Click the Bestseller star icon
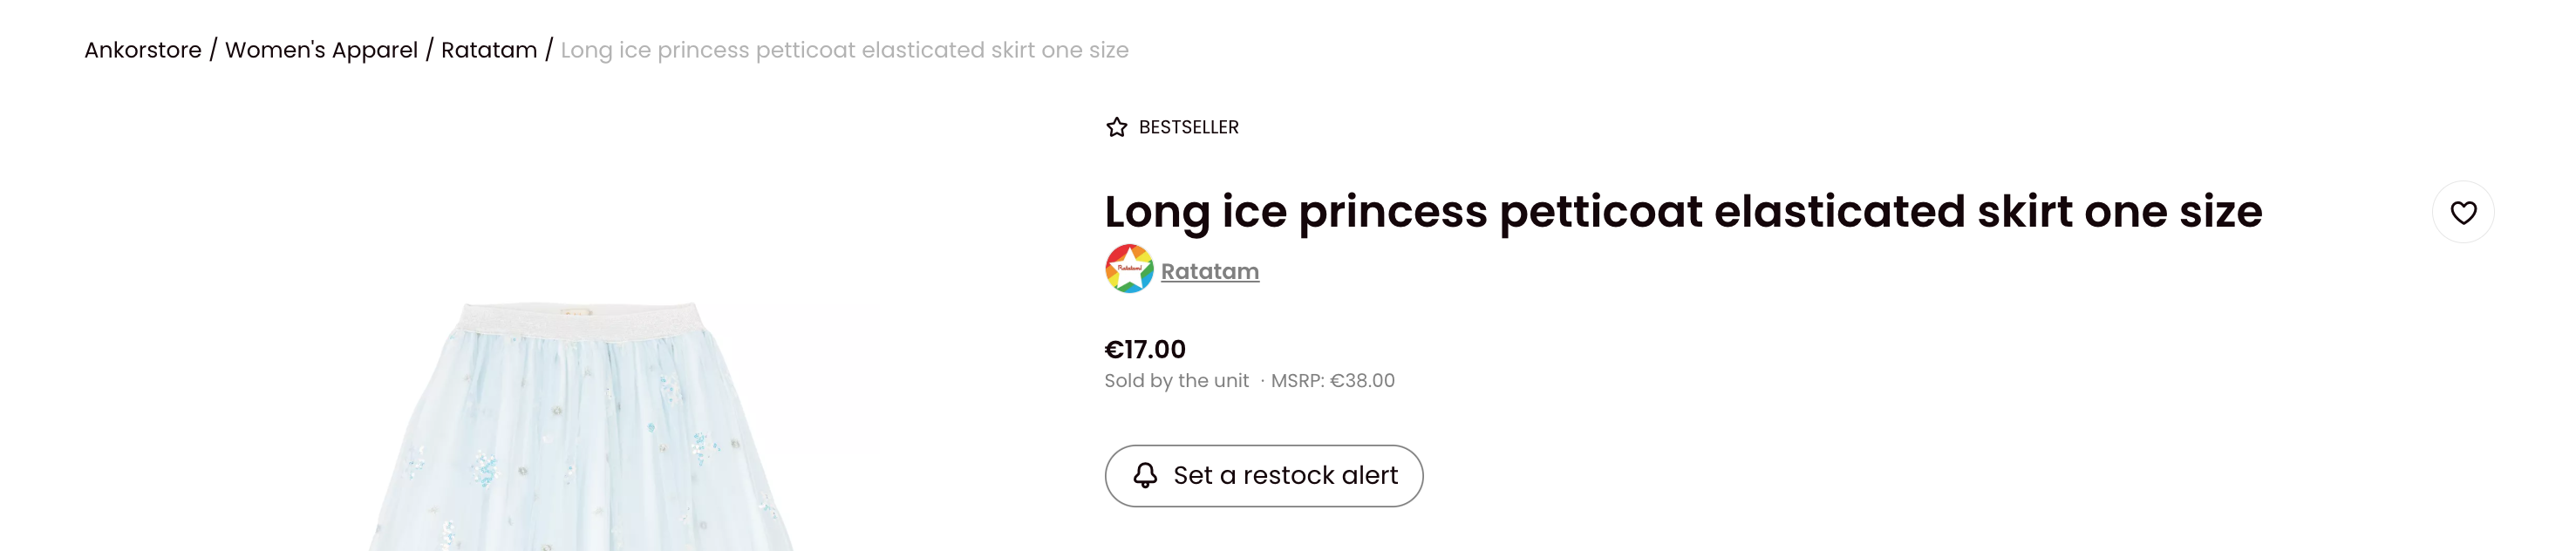This screenshot has width=2576, height=551. (1116, 127)
